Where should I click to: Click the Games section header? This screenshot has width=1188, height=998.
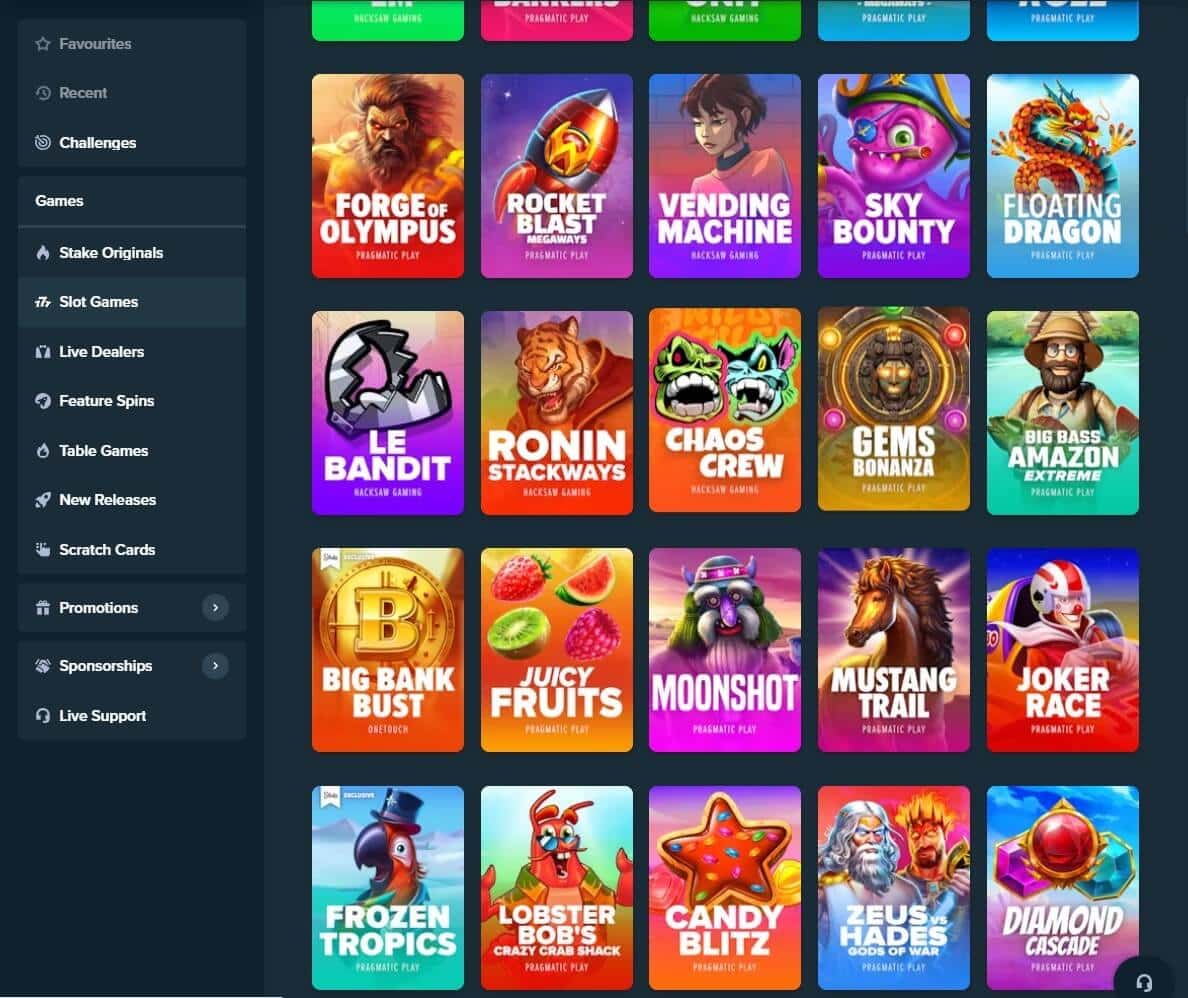point(60,200)
